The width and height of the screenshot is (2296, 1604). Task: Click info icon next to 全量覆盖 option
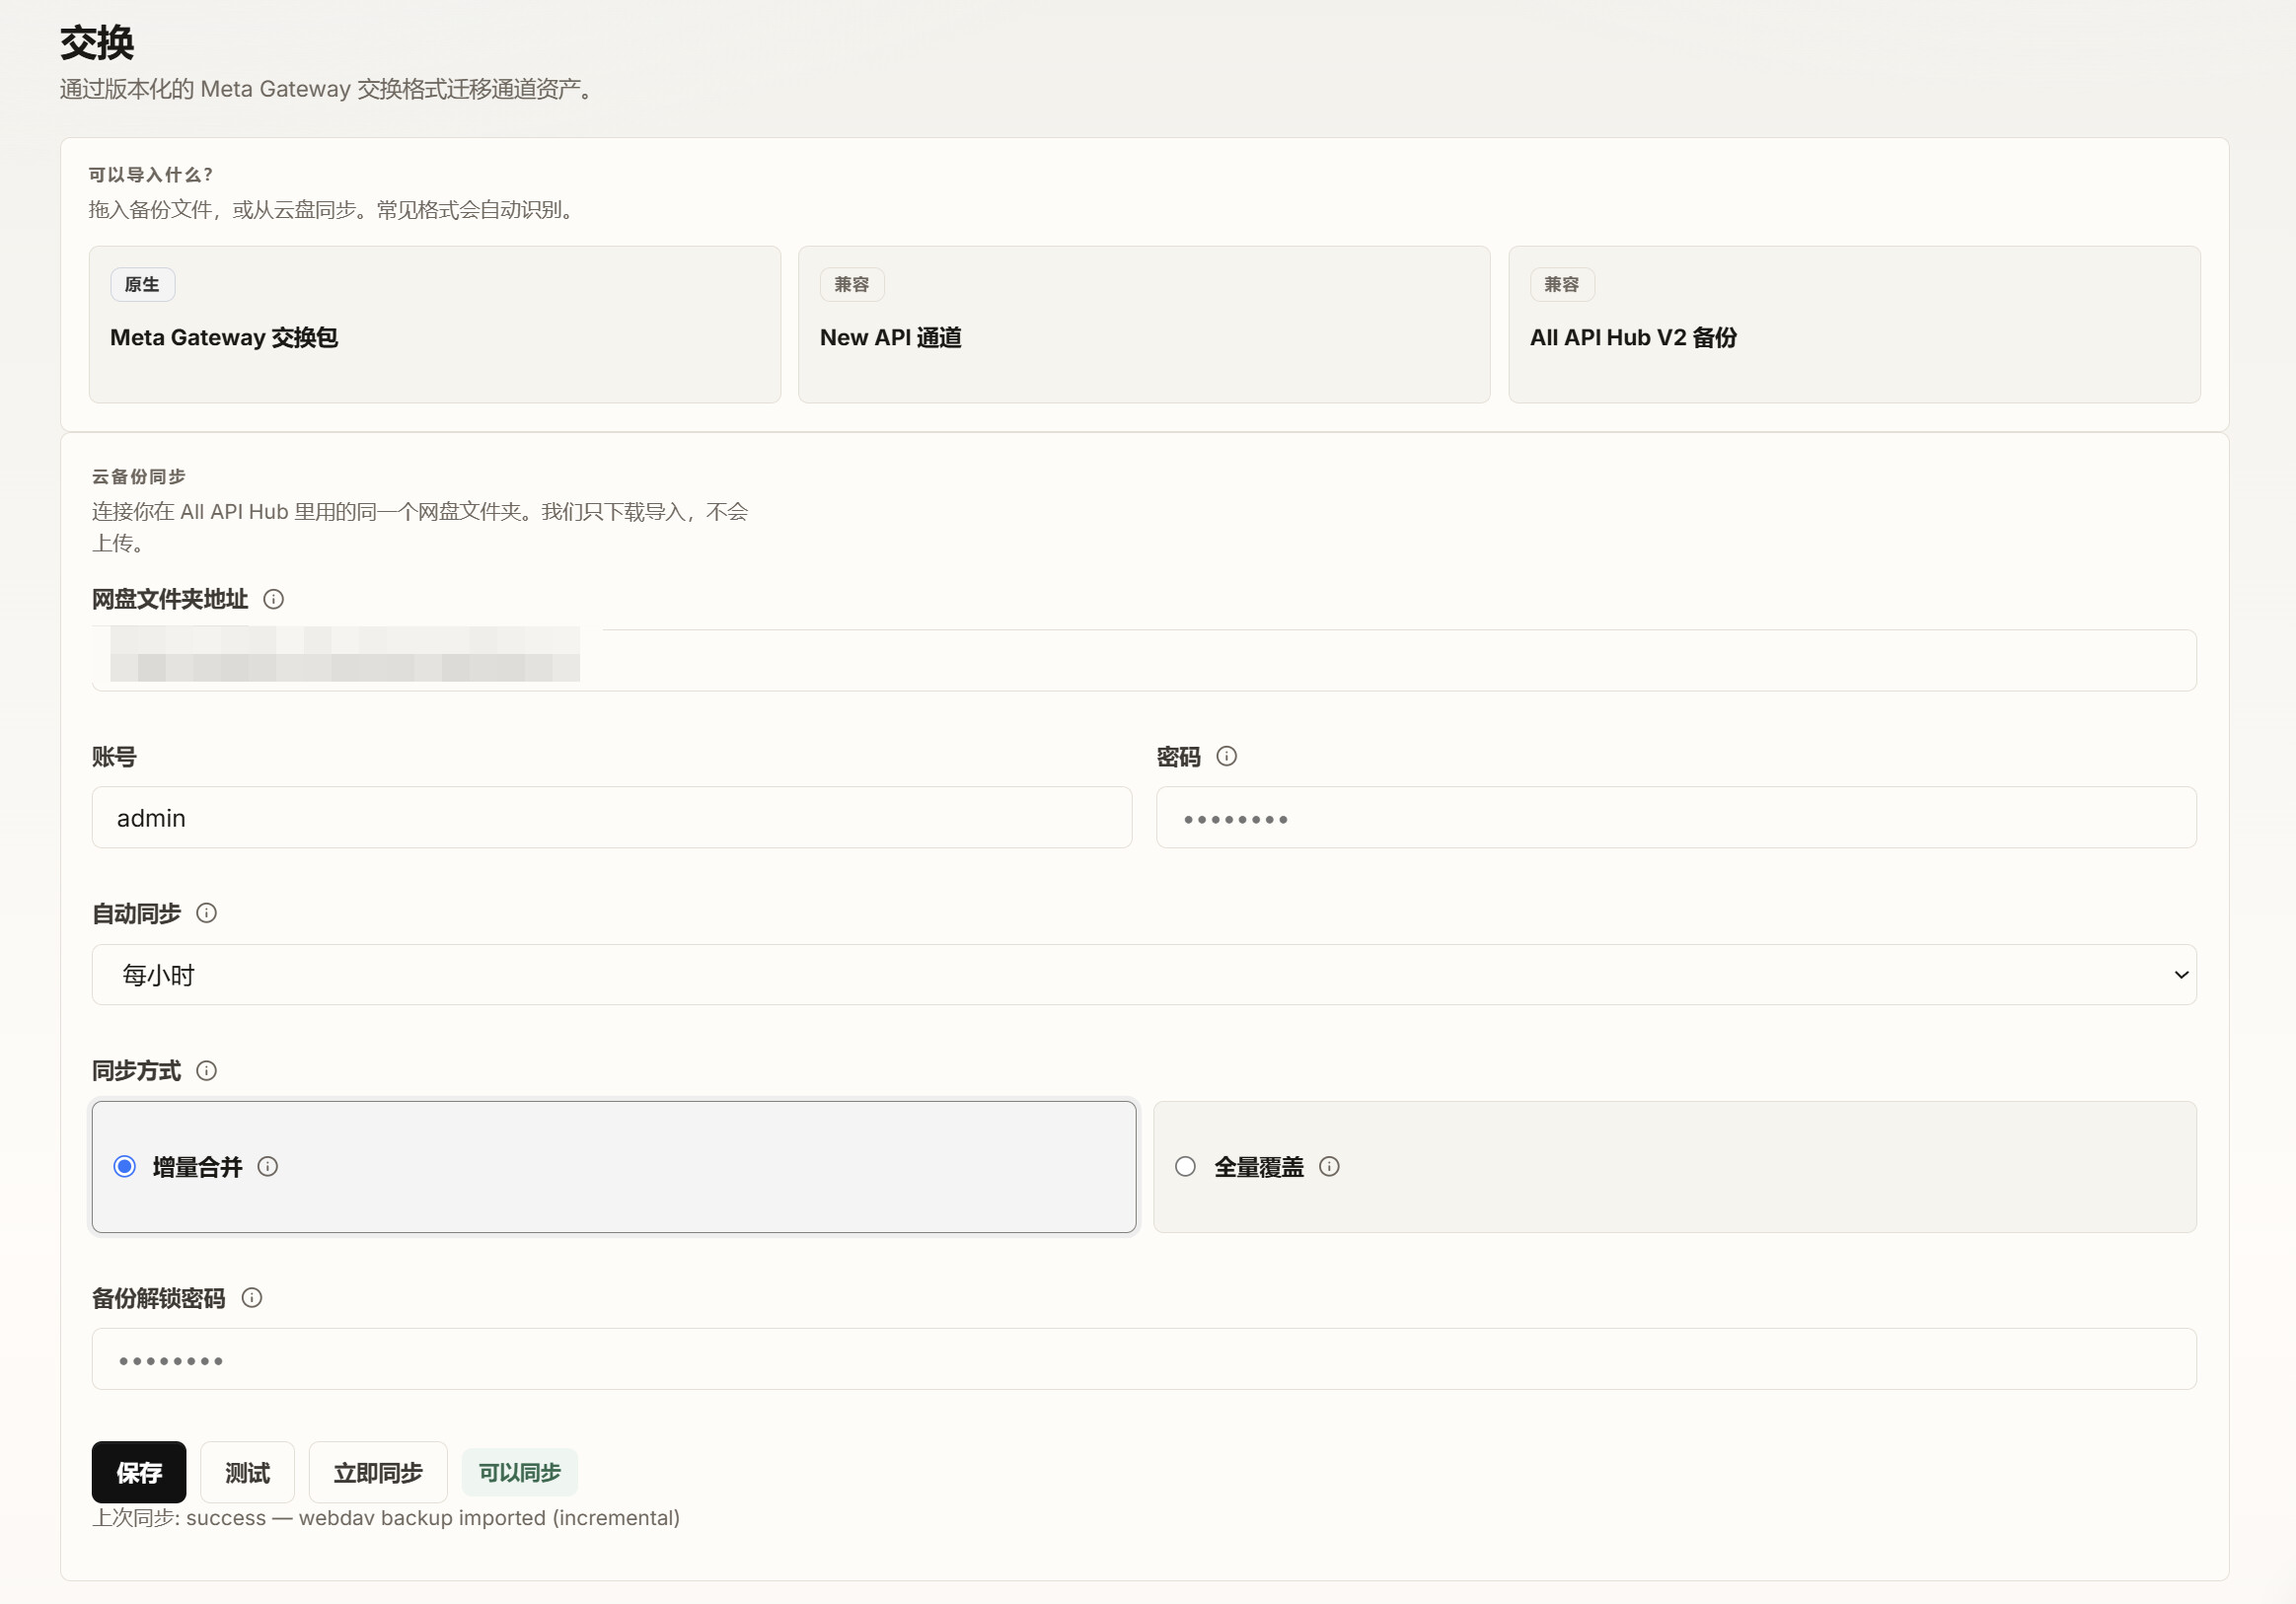[x=1330, y=1167]
